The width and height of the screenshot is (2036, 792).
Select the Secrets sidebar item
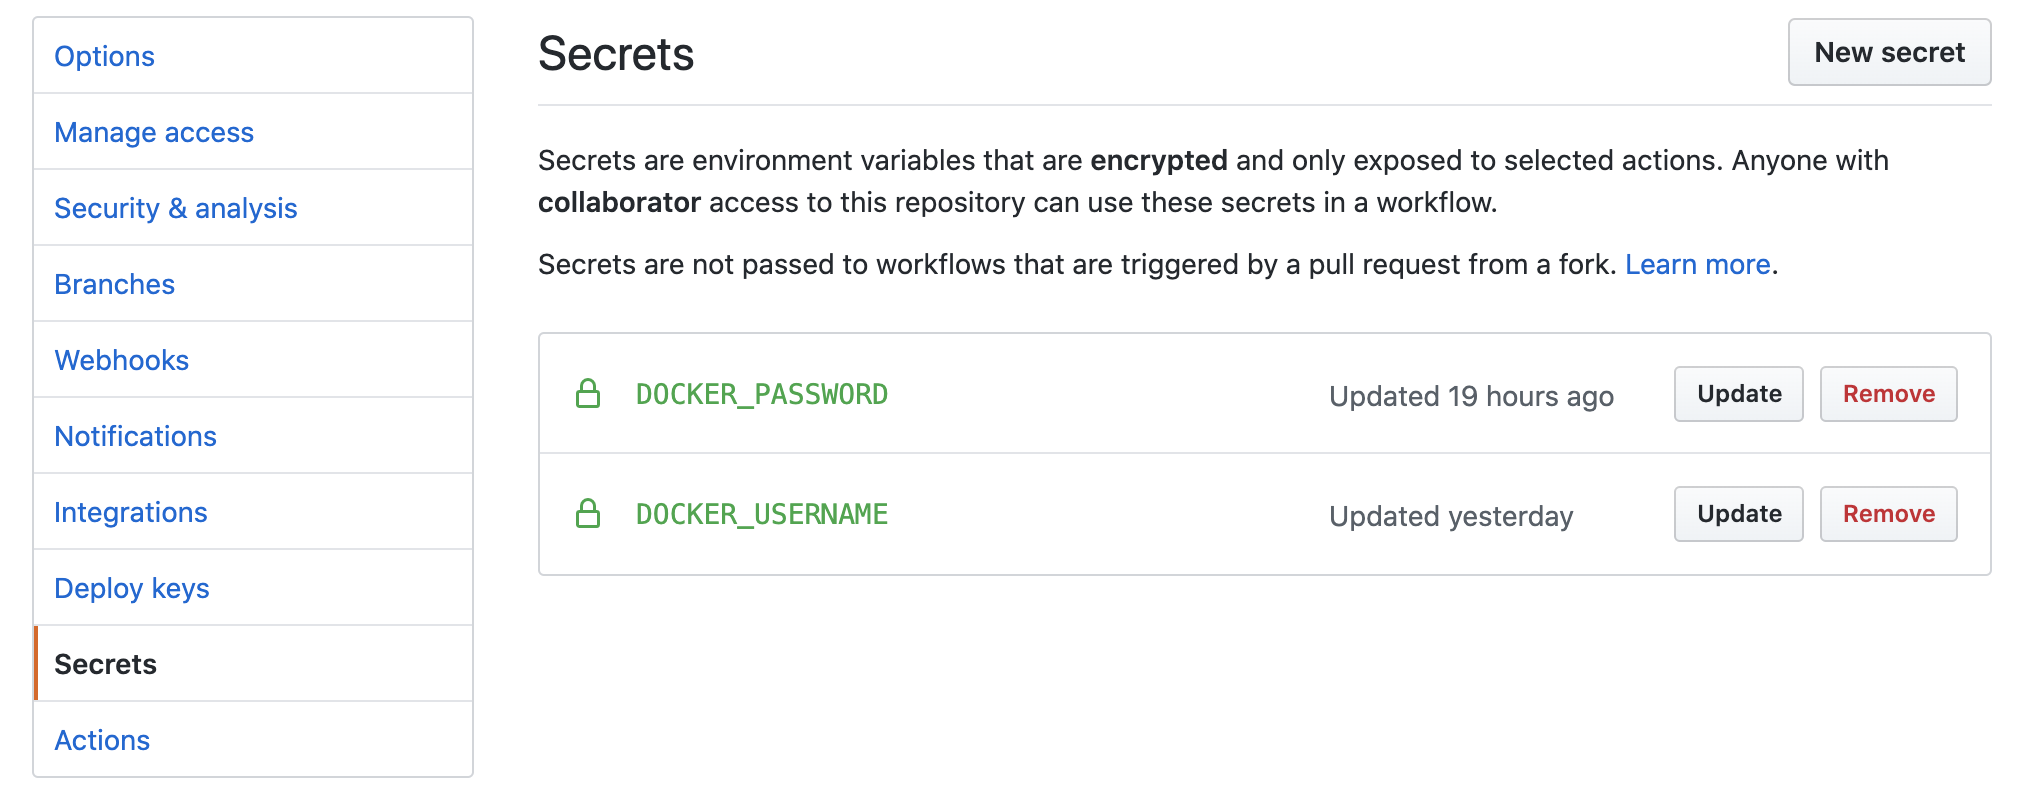(x=106, y=664)
